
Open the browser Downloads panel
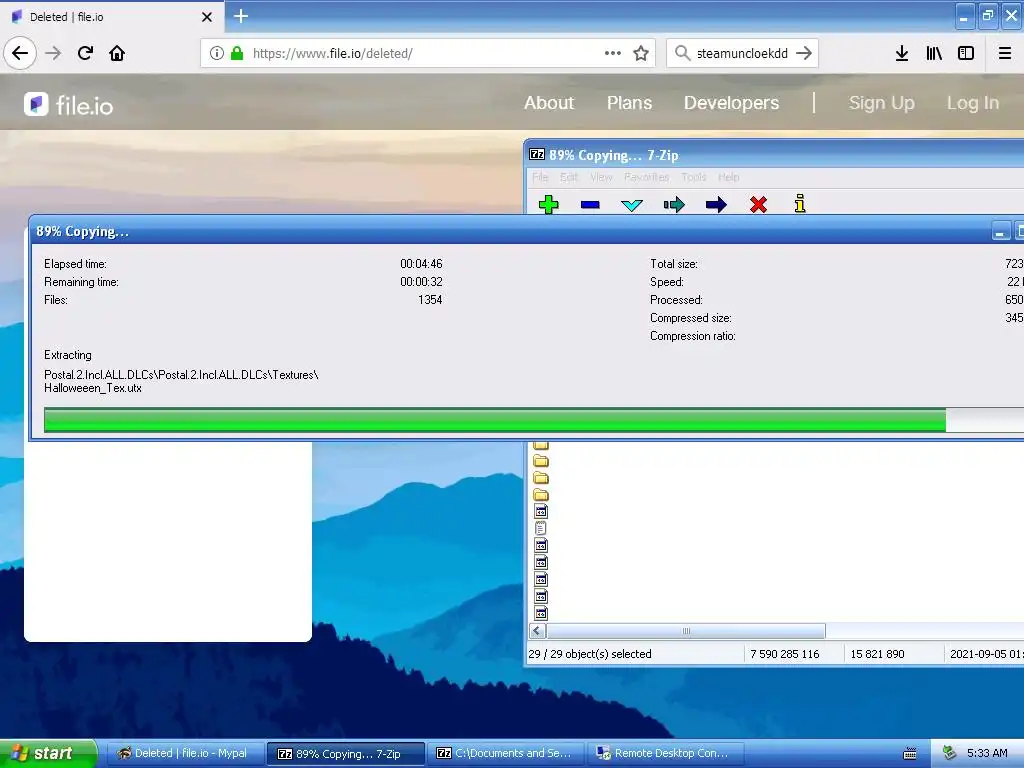tap(902, 53)
